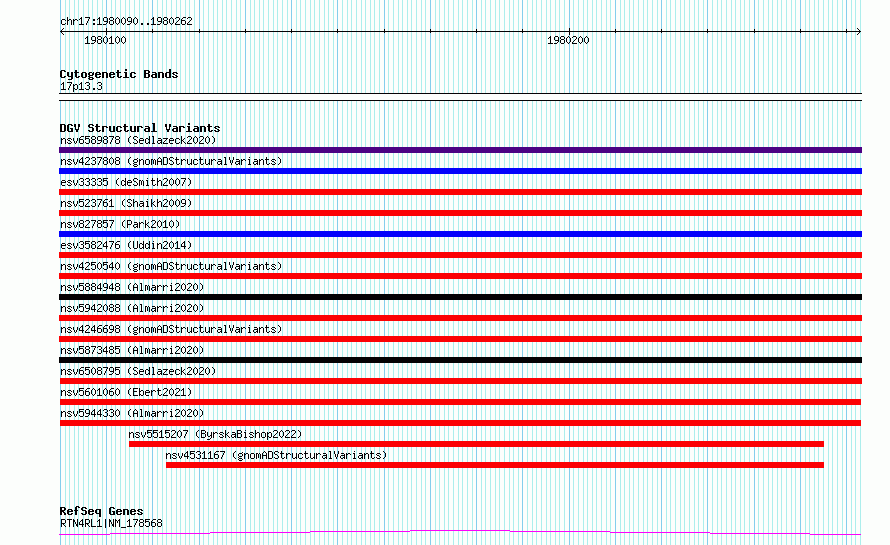Click the chr17:1980090..1980262 coordinates text
Screen dimensions: 890x545
(127, 21)
